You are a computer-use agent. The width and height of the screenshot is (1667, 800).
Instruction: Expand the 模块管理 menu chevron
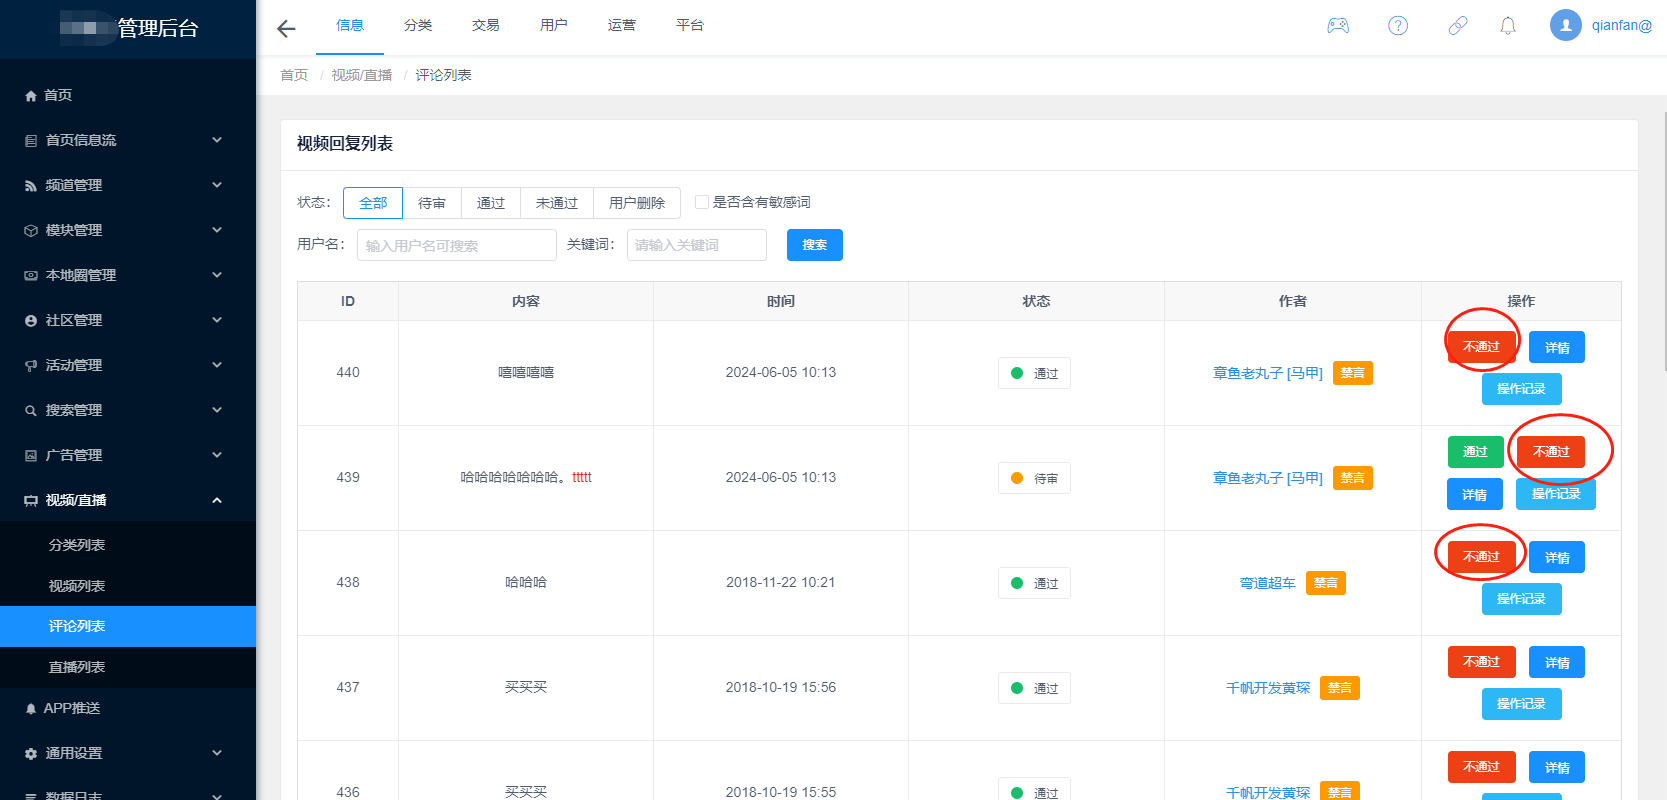[217, 230]
